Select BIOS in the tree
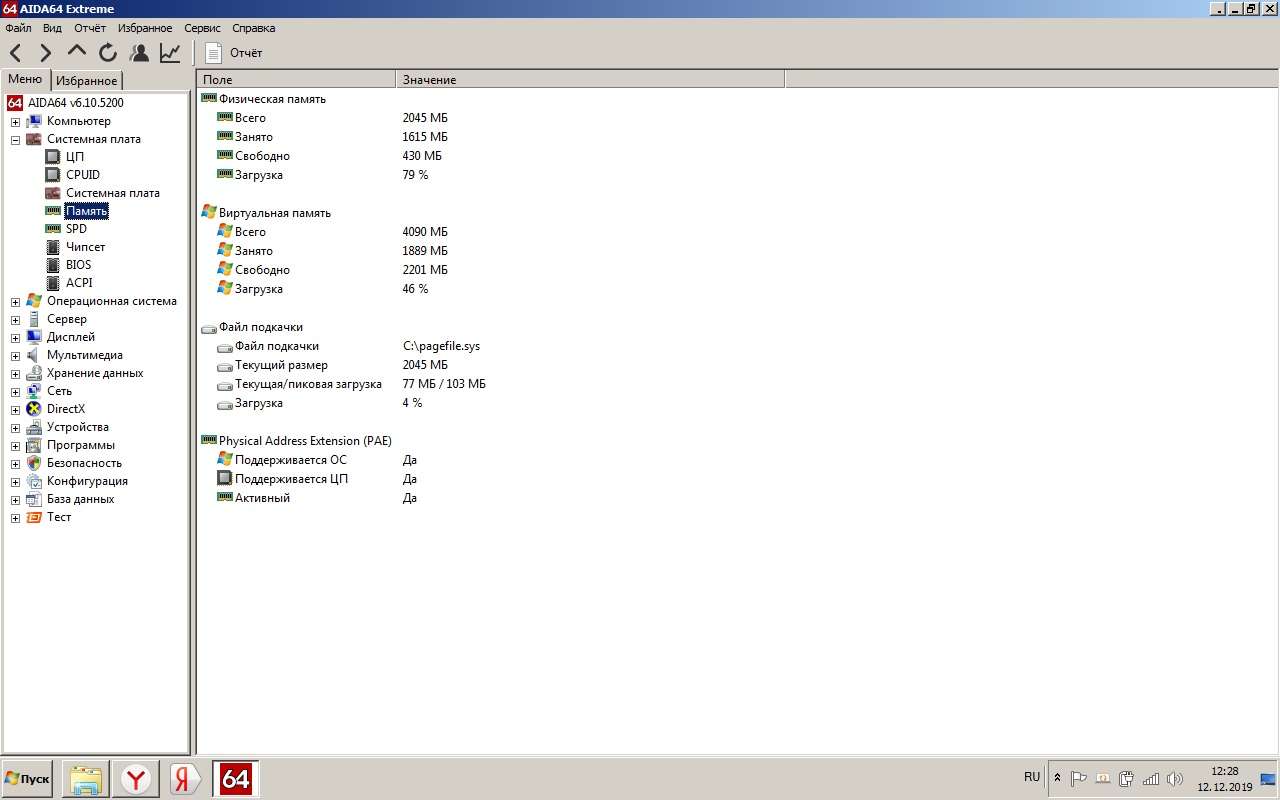The width and height of the screenshot is (1280, 800). (x=78, y=265)
